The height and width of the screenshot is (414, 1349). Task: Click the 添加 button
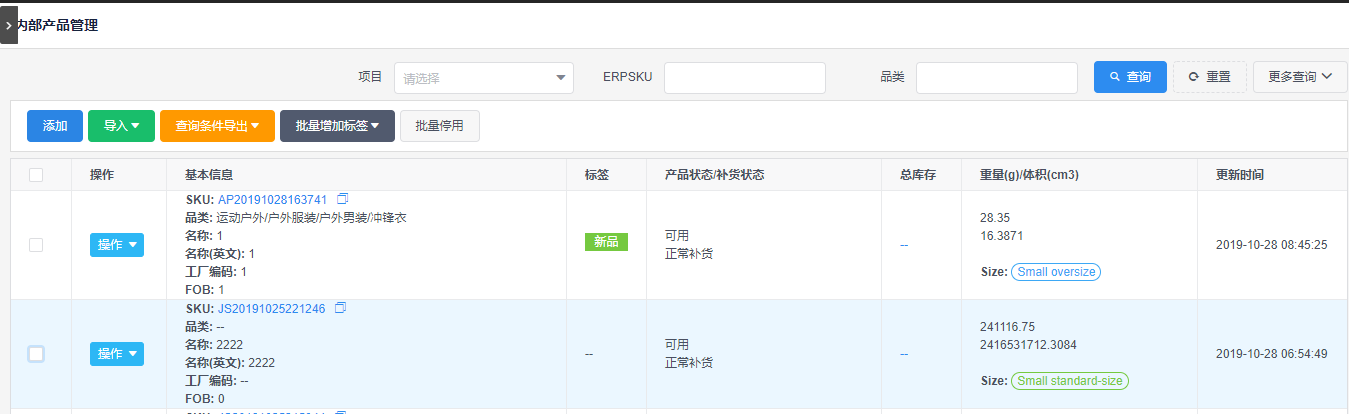tap(55, 126)
